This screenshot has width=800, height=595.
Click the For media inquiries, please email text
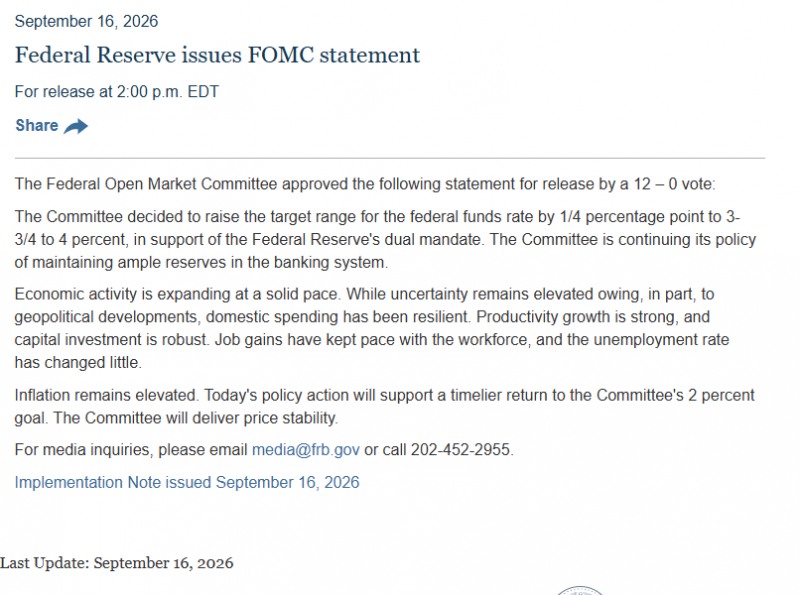point(131,450)
